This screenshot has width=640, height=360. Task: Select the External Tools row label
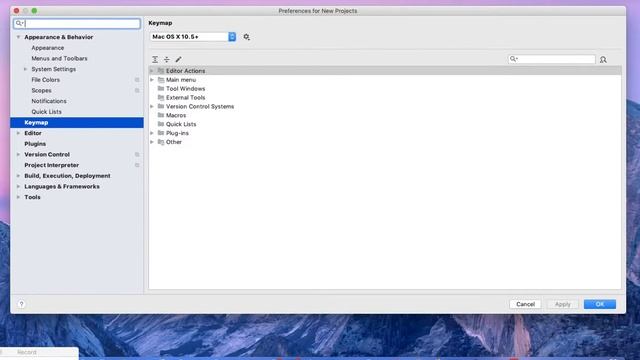pos(185,98)
